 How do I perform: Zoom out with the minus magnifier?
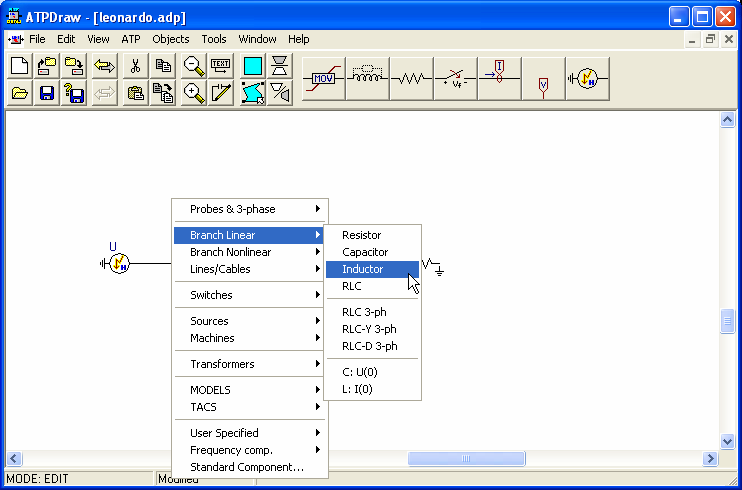pos(194,65)
